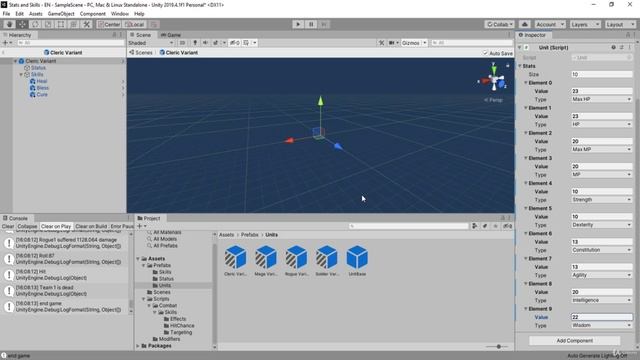Screen dimensions: 640x360
Task: Switch to the Game tab
Action: click(171, 35)
